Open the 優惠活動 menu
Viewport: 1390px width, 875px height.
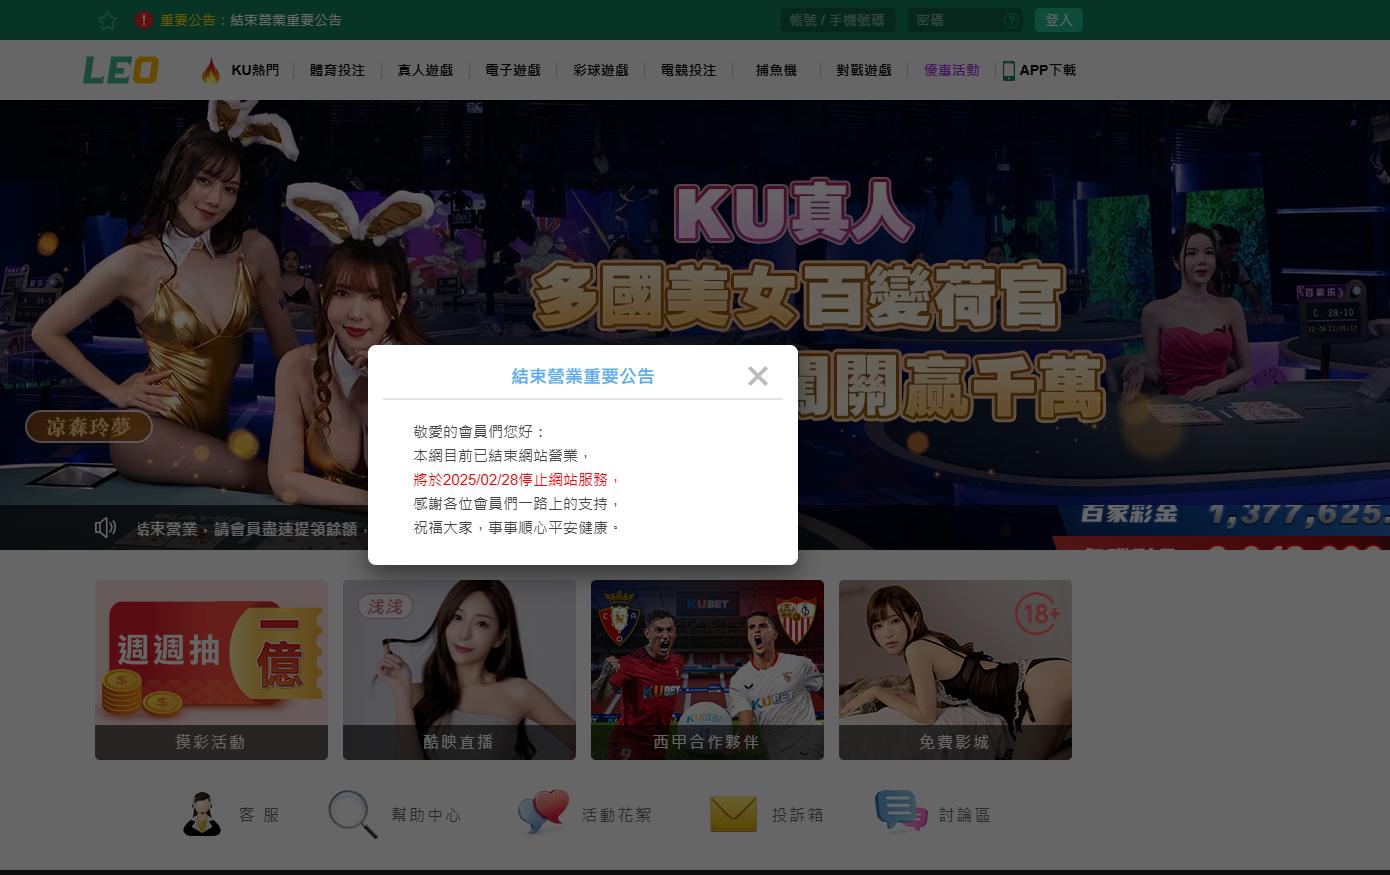pyautogui.click(x=952, y=70)
